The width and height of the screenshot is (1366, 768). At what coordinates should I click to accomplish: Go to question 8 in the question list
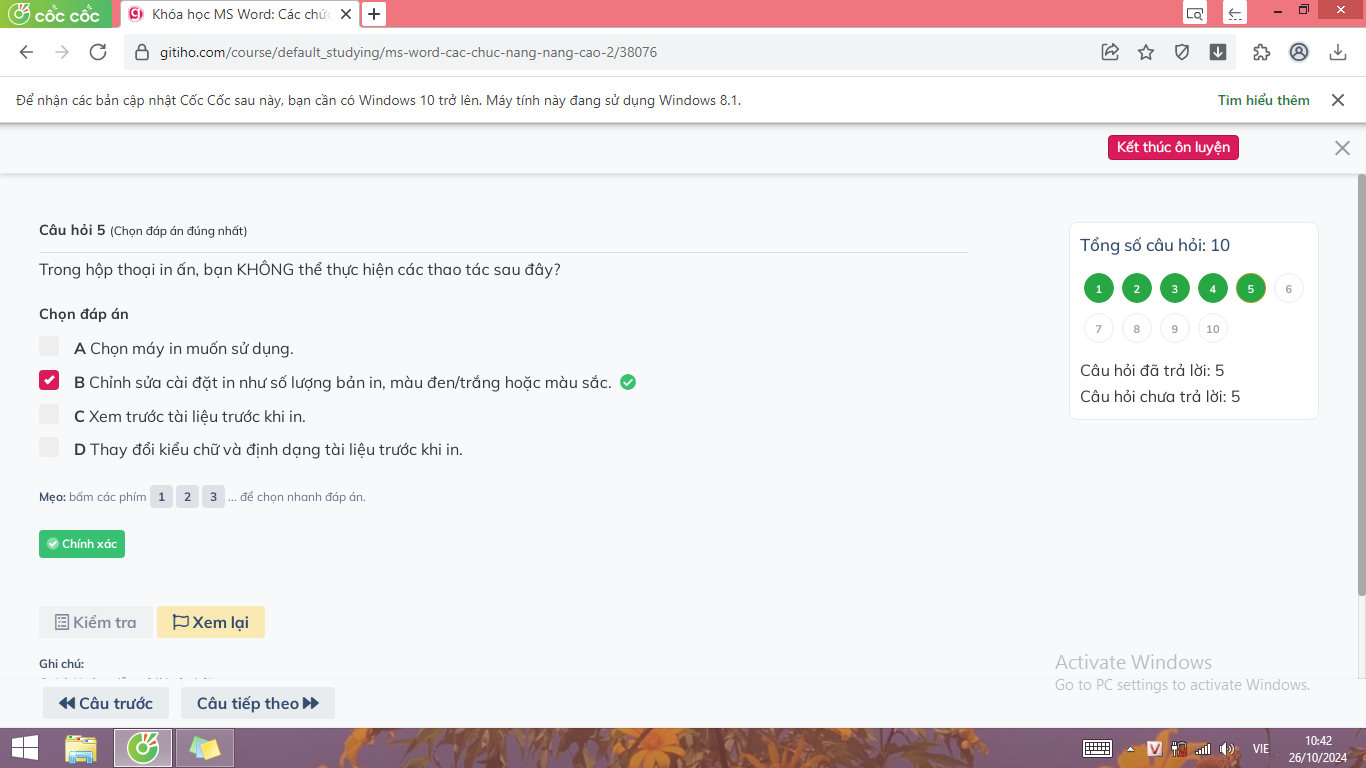click(1137, 328)
